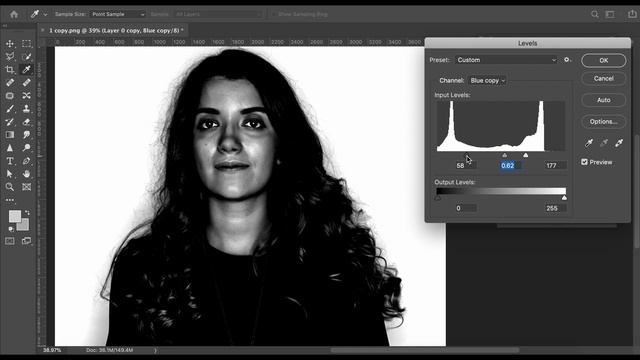Select the 1 copy.png document tab

point(116,30)
